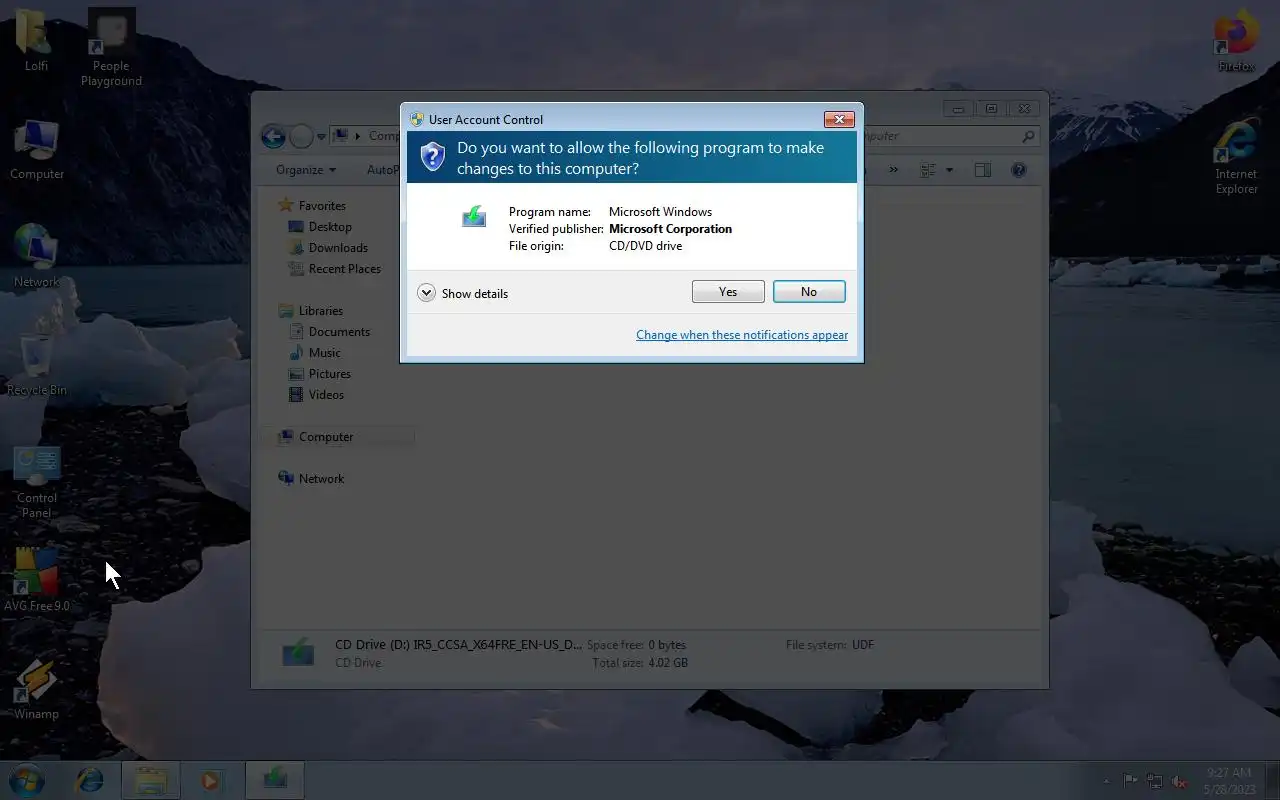Show hidden icons arrow in system tray

click(x=1106, y=781)
